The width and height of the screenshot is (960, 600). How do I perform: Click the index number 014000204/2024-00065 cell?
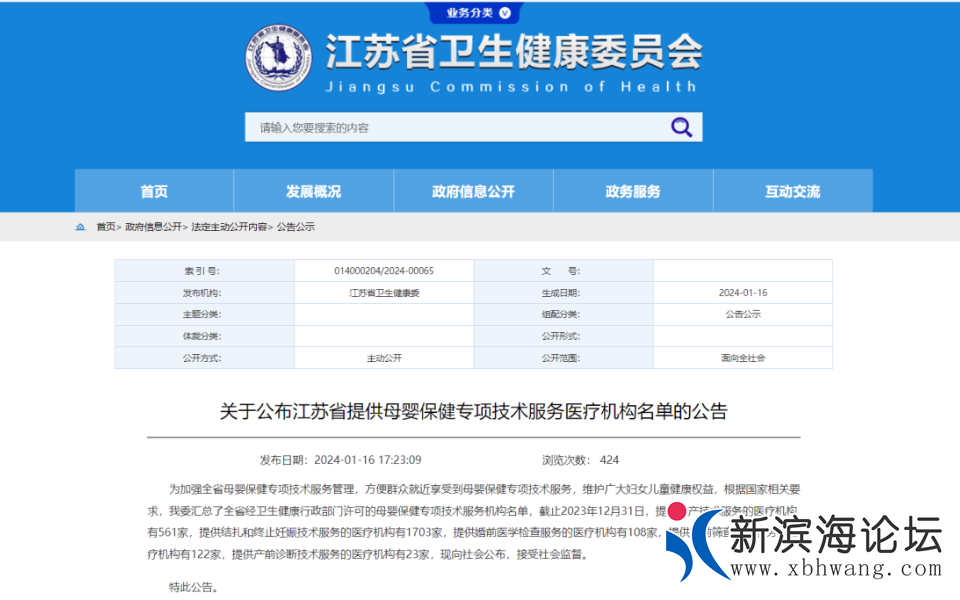384,271
